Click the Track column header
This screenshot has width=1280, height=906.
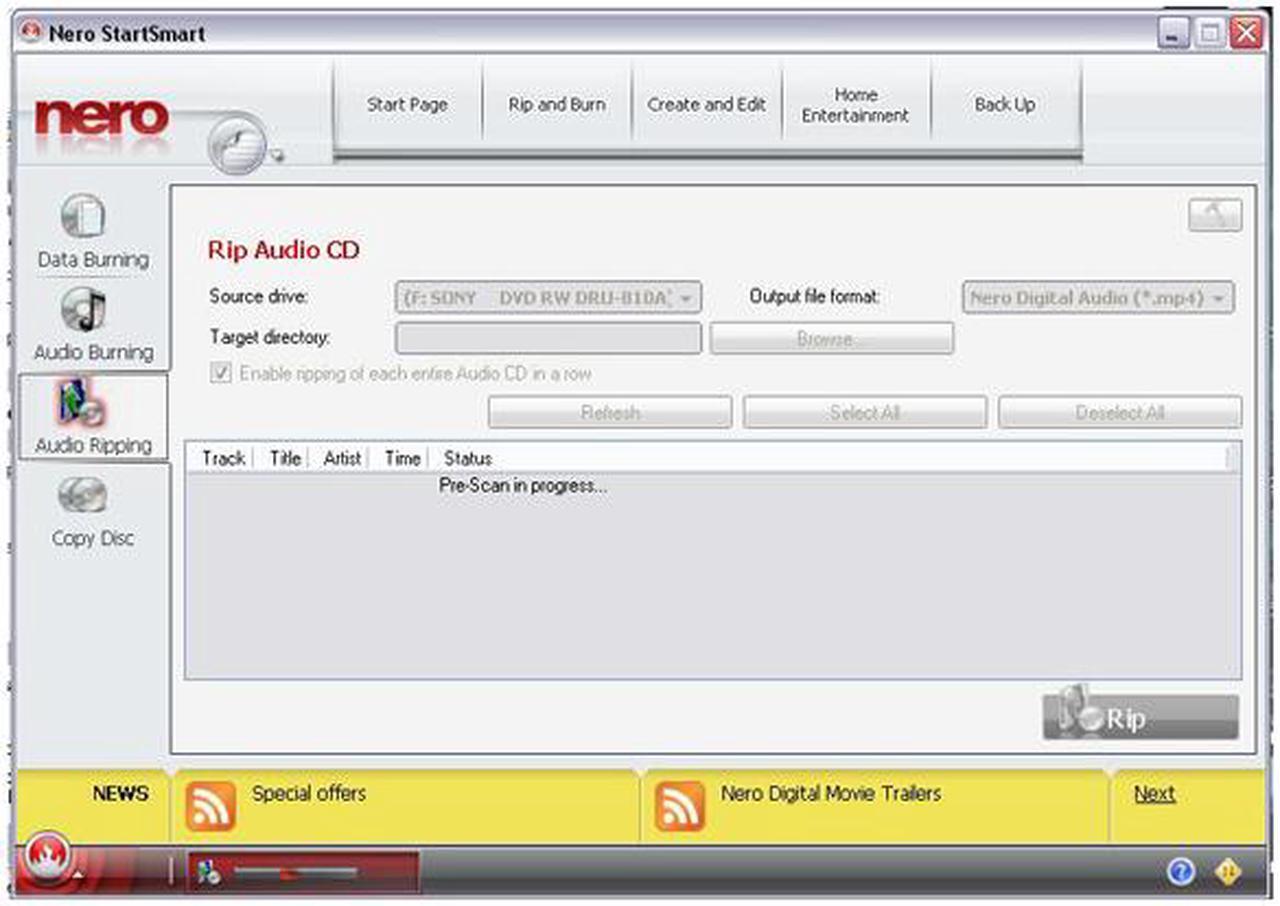pos(223,458)
